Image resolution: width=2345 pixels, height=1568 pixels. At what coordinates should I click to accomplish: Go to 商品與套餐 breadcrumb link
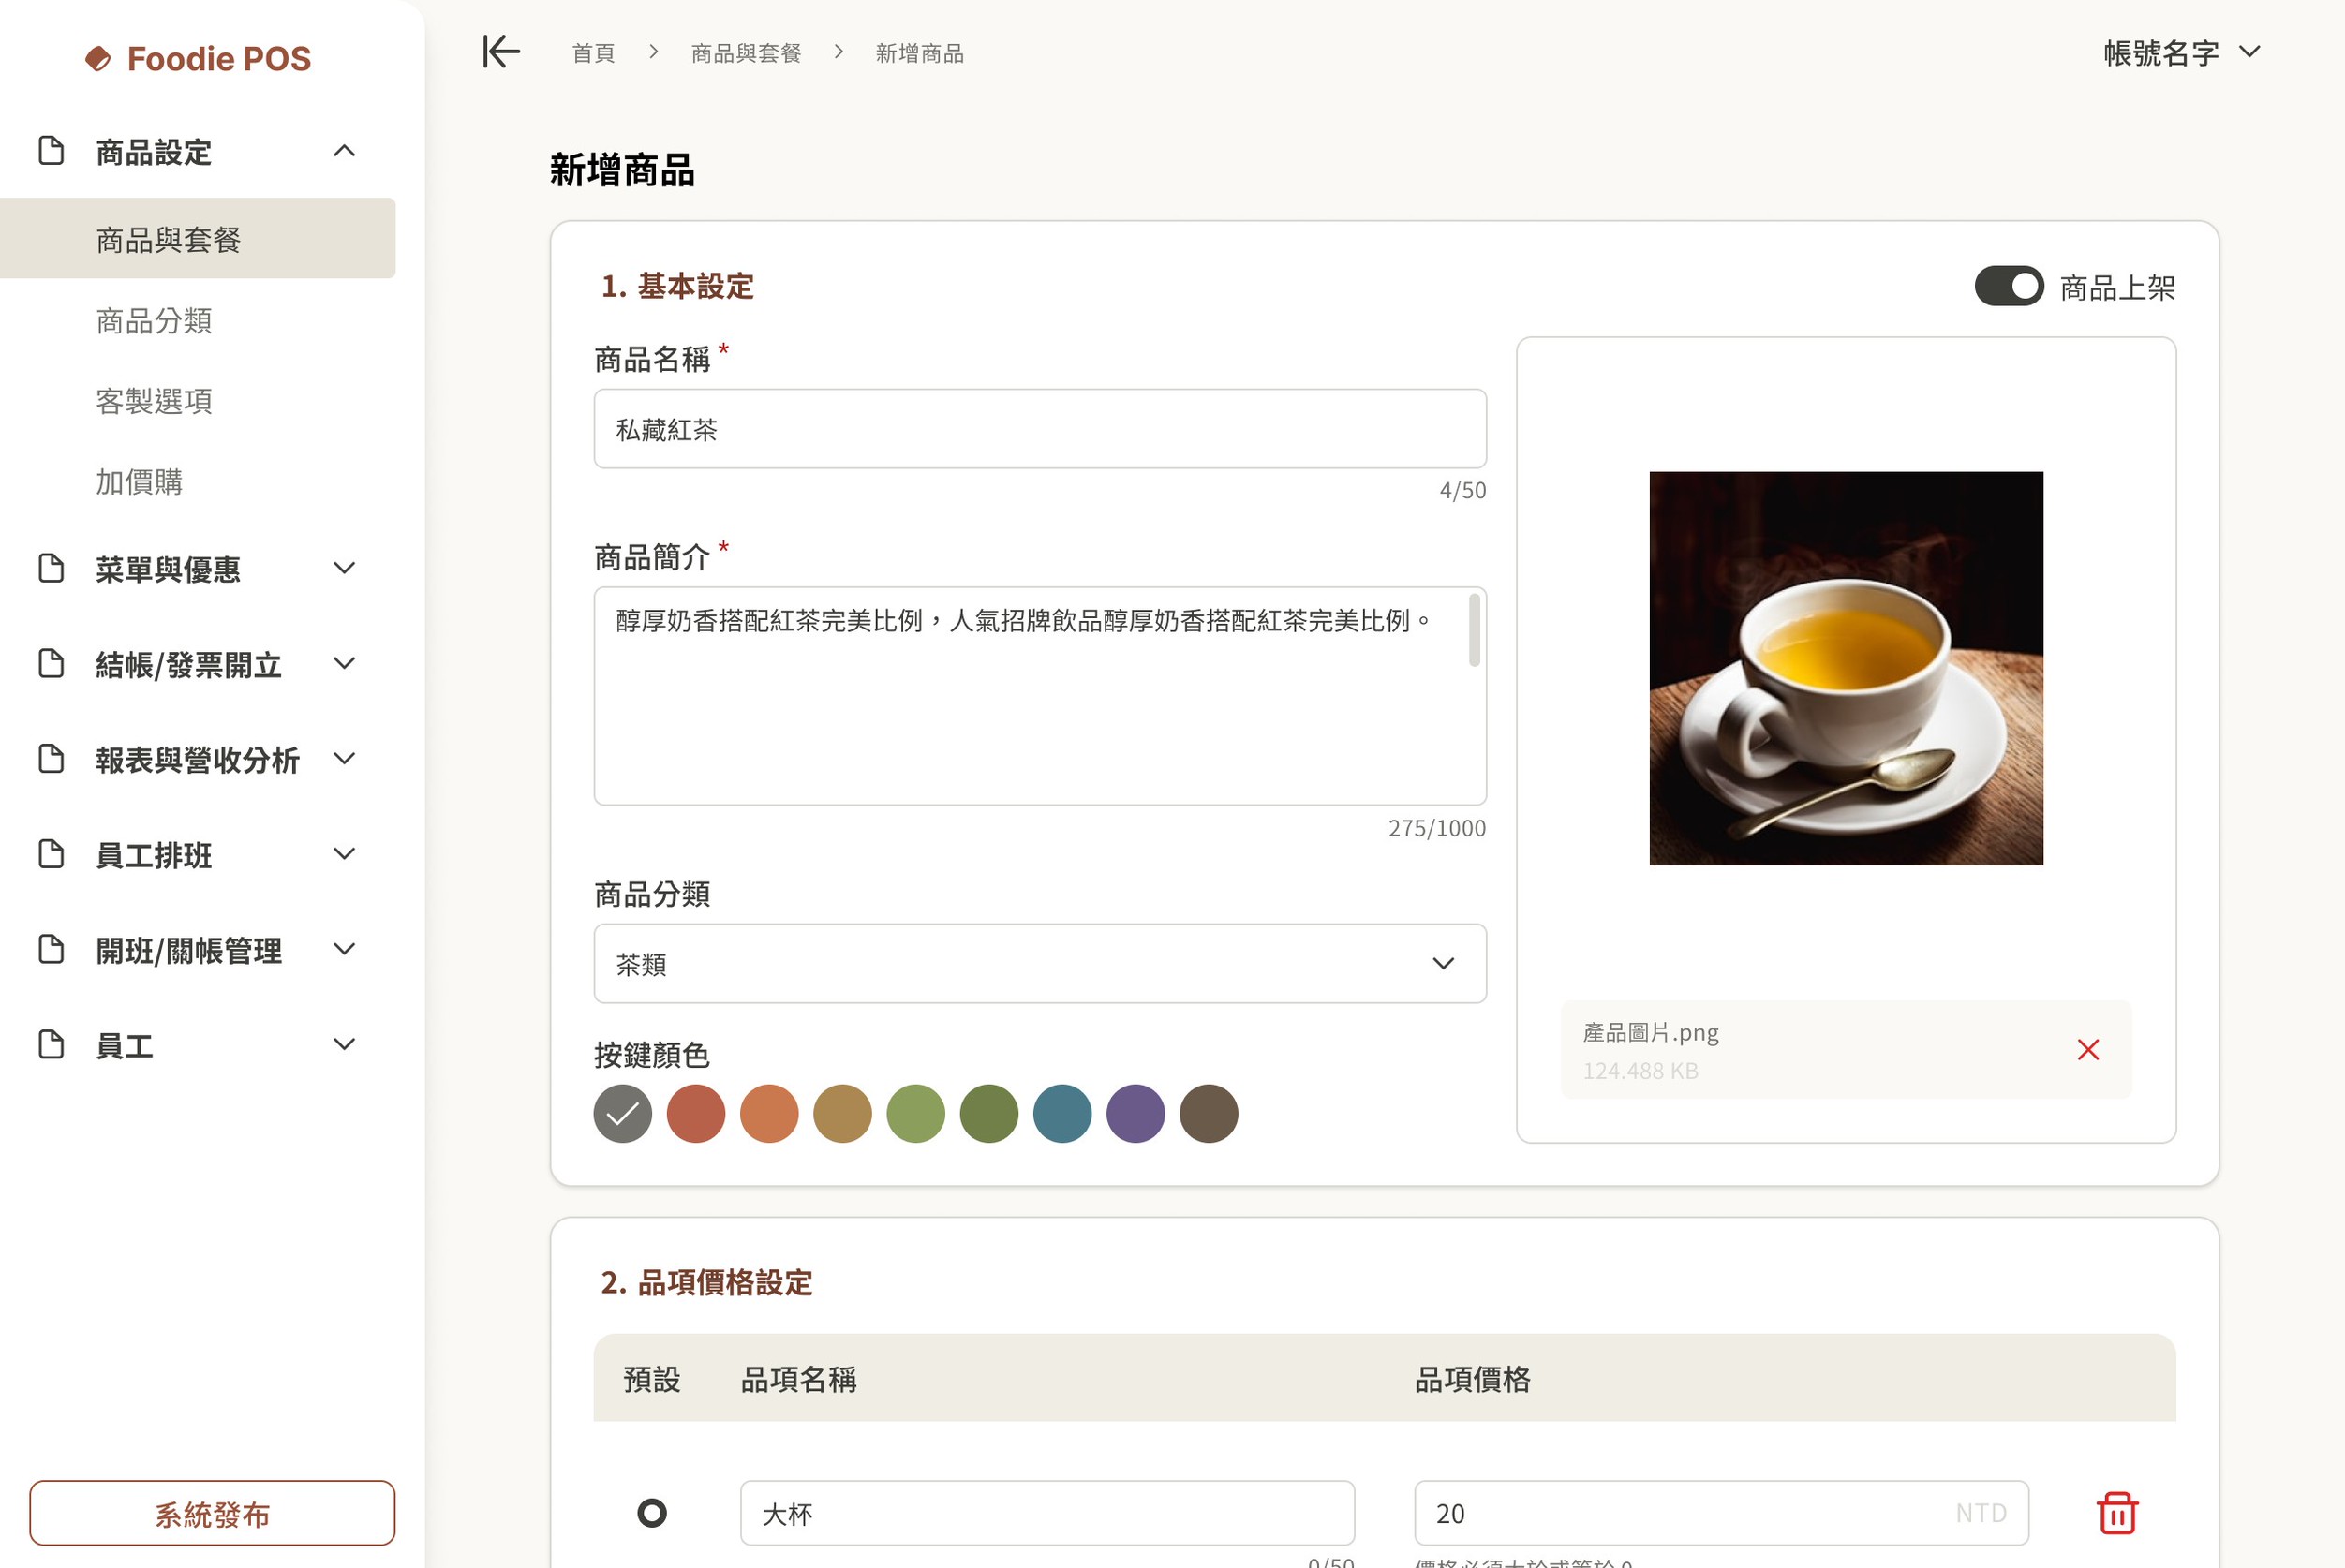point(746,53)
